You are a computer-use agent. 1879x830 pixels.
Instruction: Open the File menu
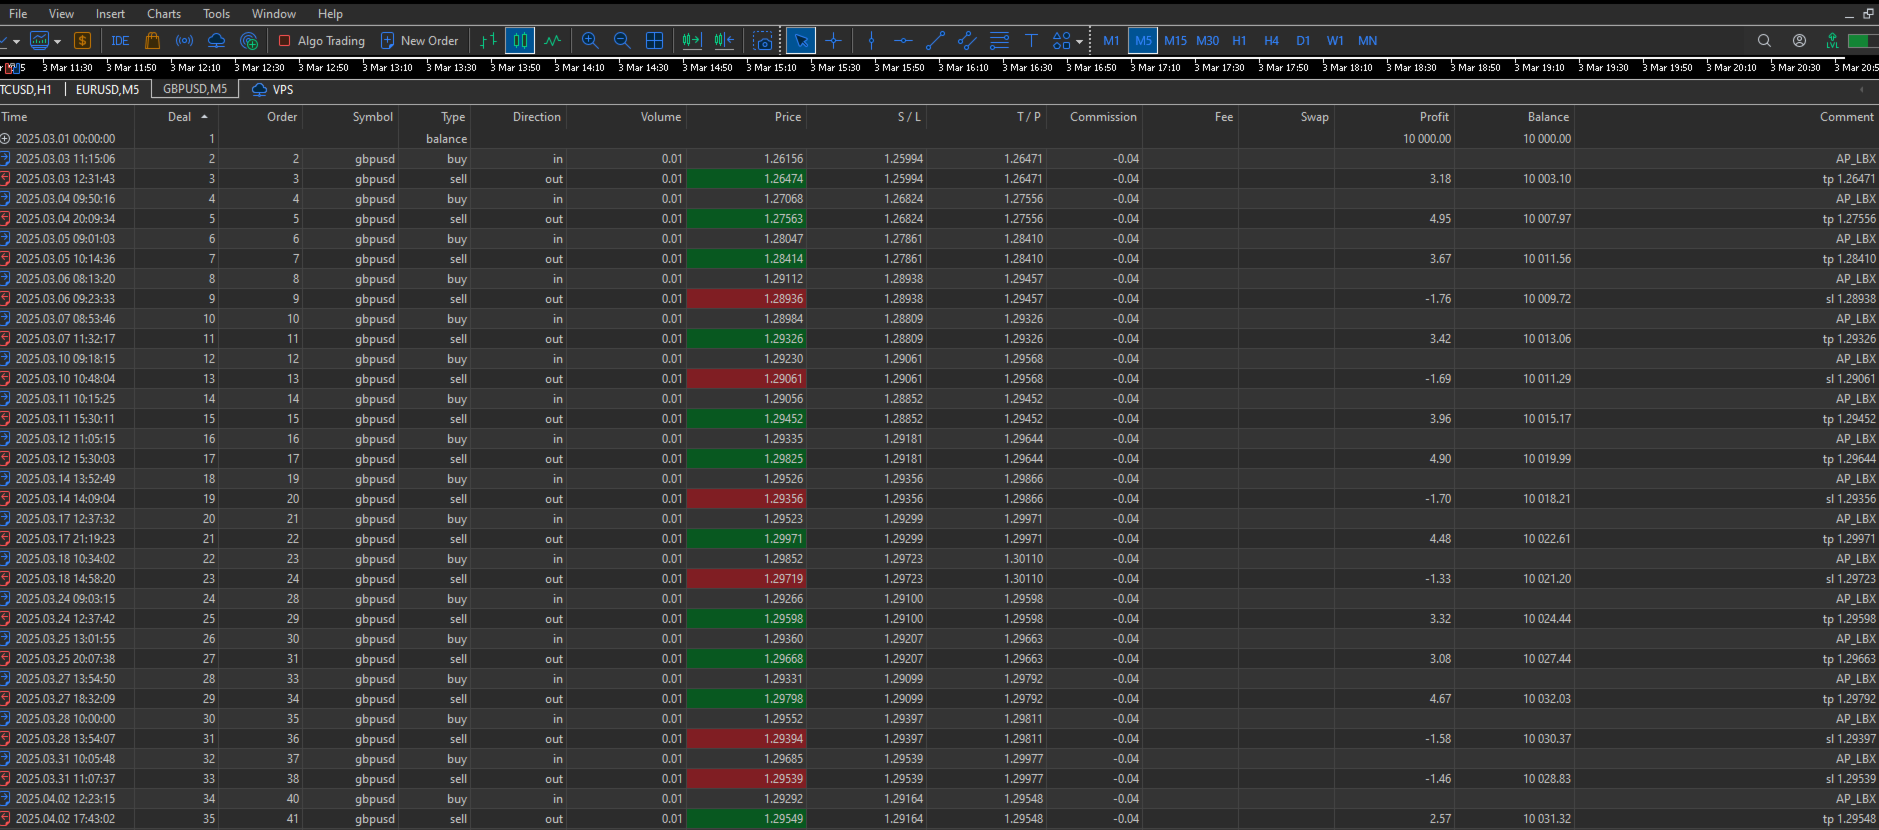pyautogui.click(x=18, y=14)
